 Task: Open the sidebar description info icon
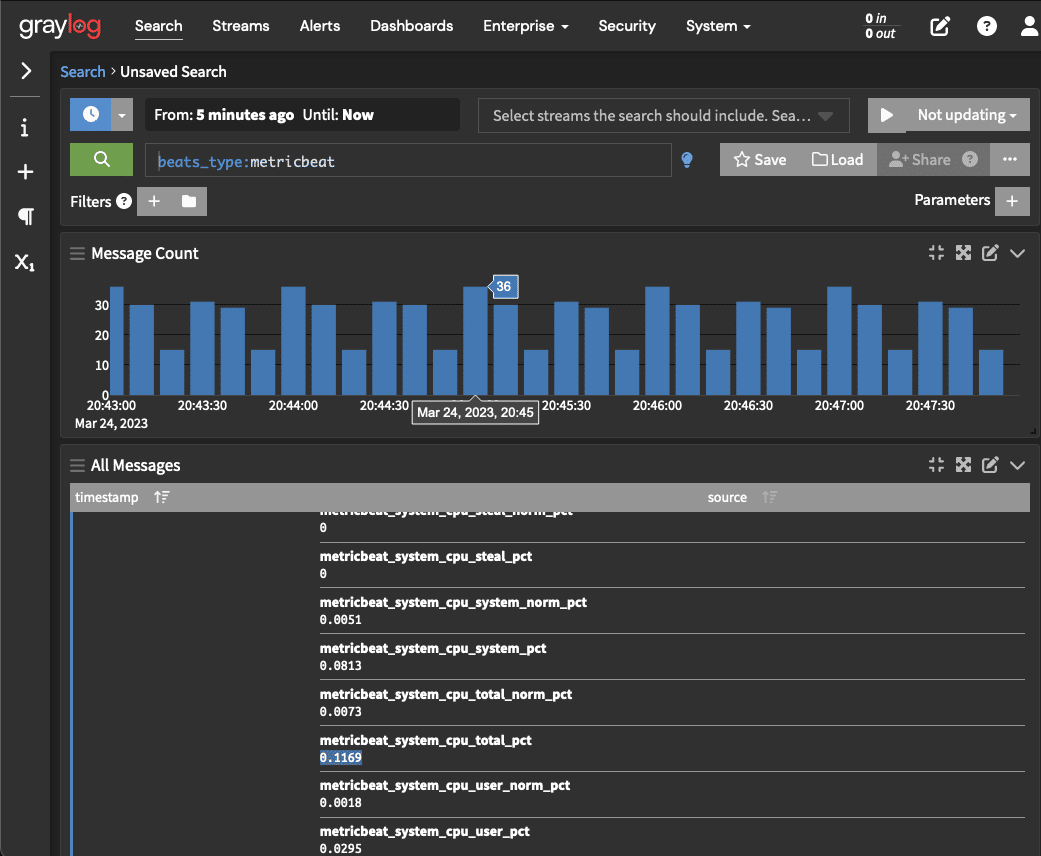(25, 128)
